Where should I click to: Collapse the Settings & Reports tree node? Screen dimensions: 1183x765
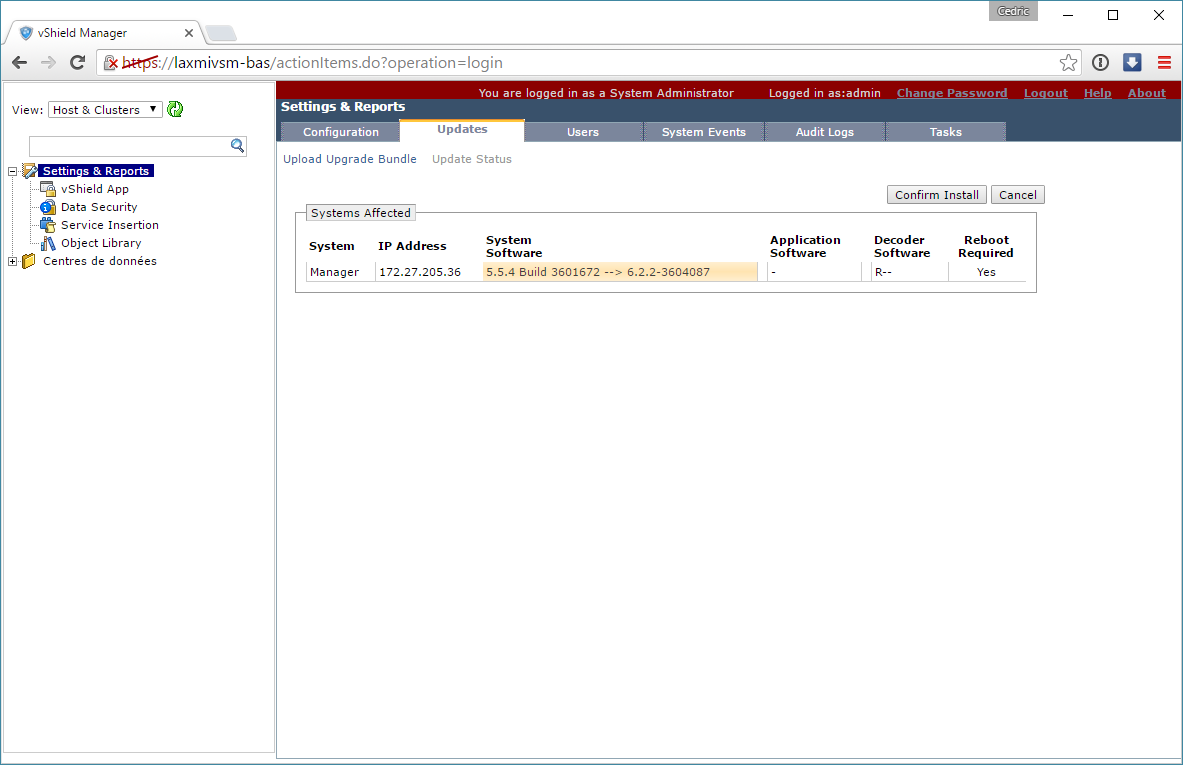pos(13,171)
